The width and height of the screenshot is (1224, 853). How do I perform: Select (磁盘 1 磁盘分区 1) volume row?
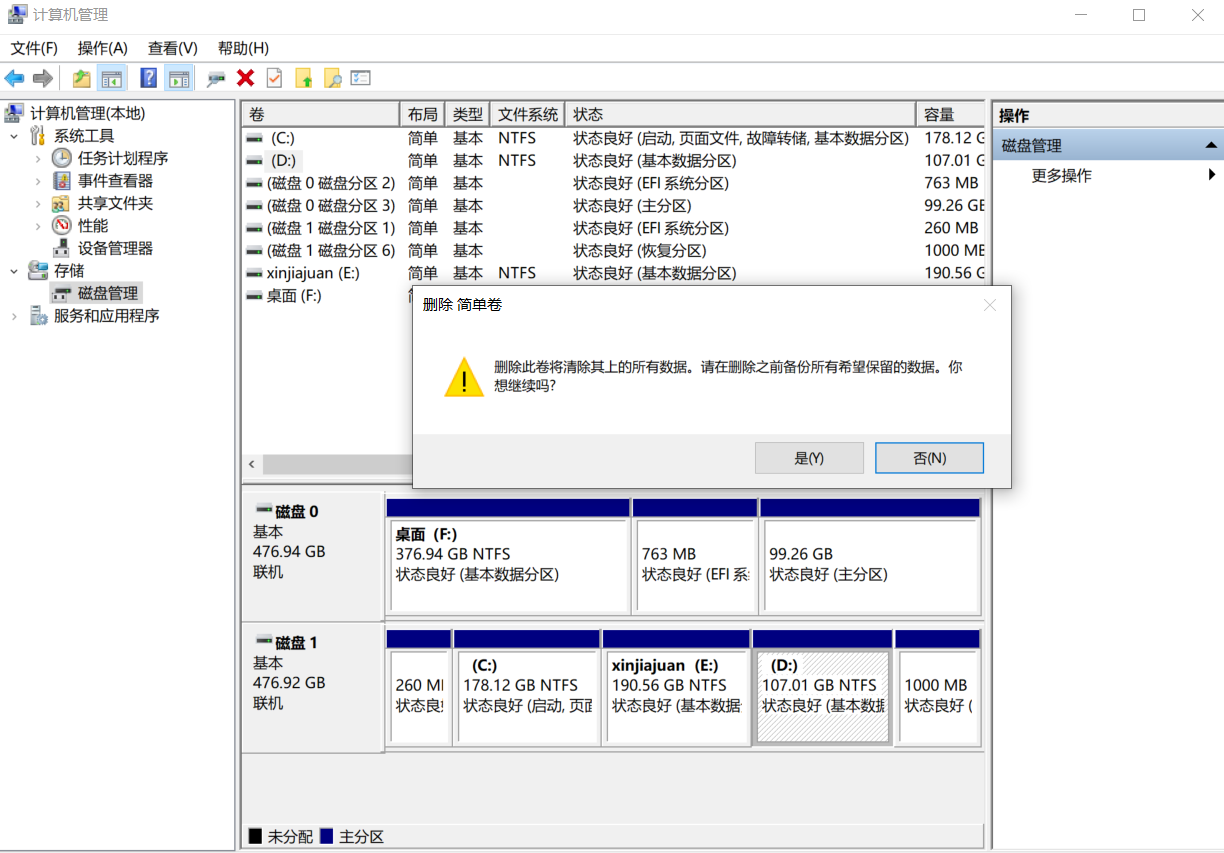pyautogui.click(x=615, y=228)
